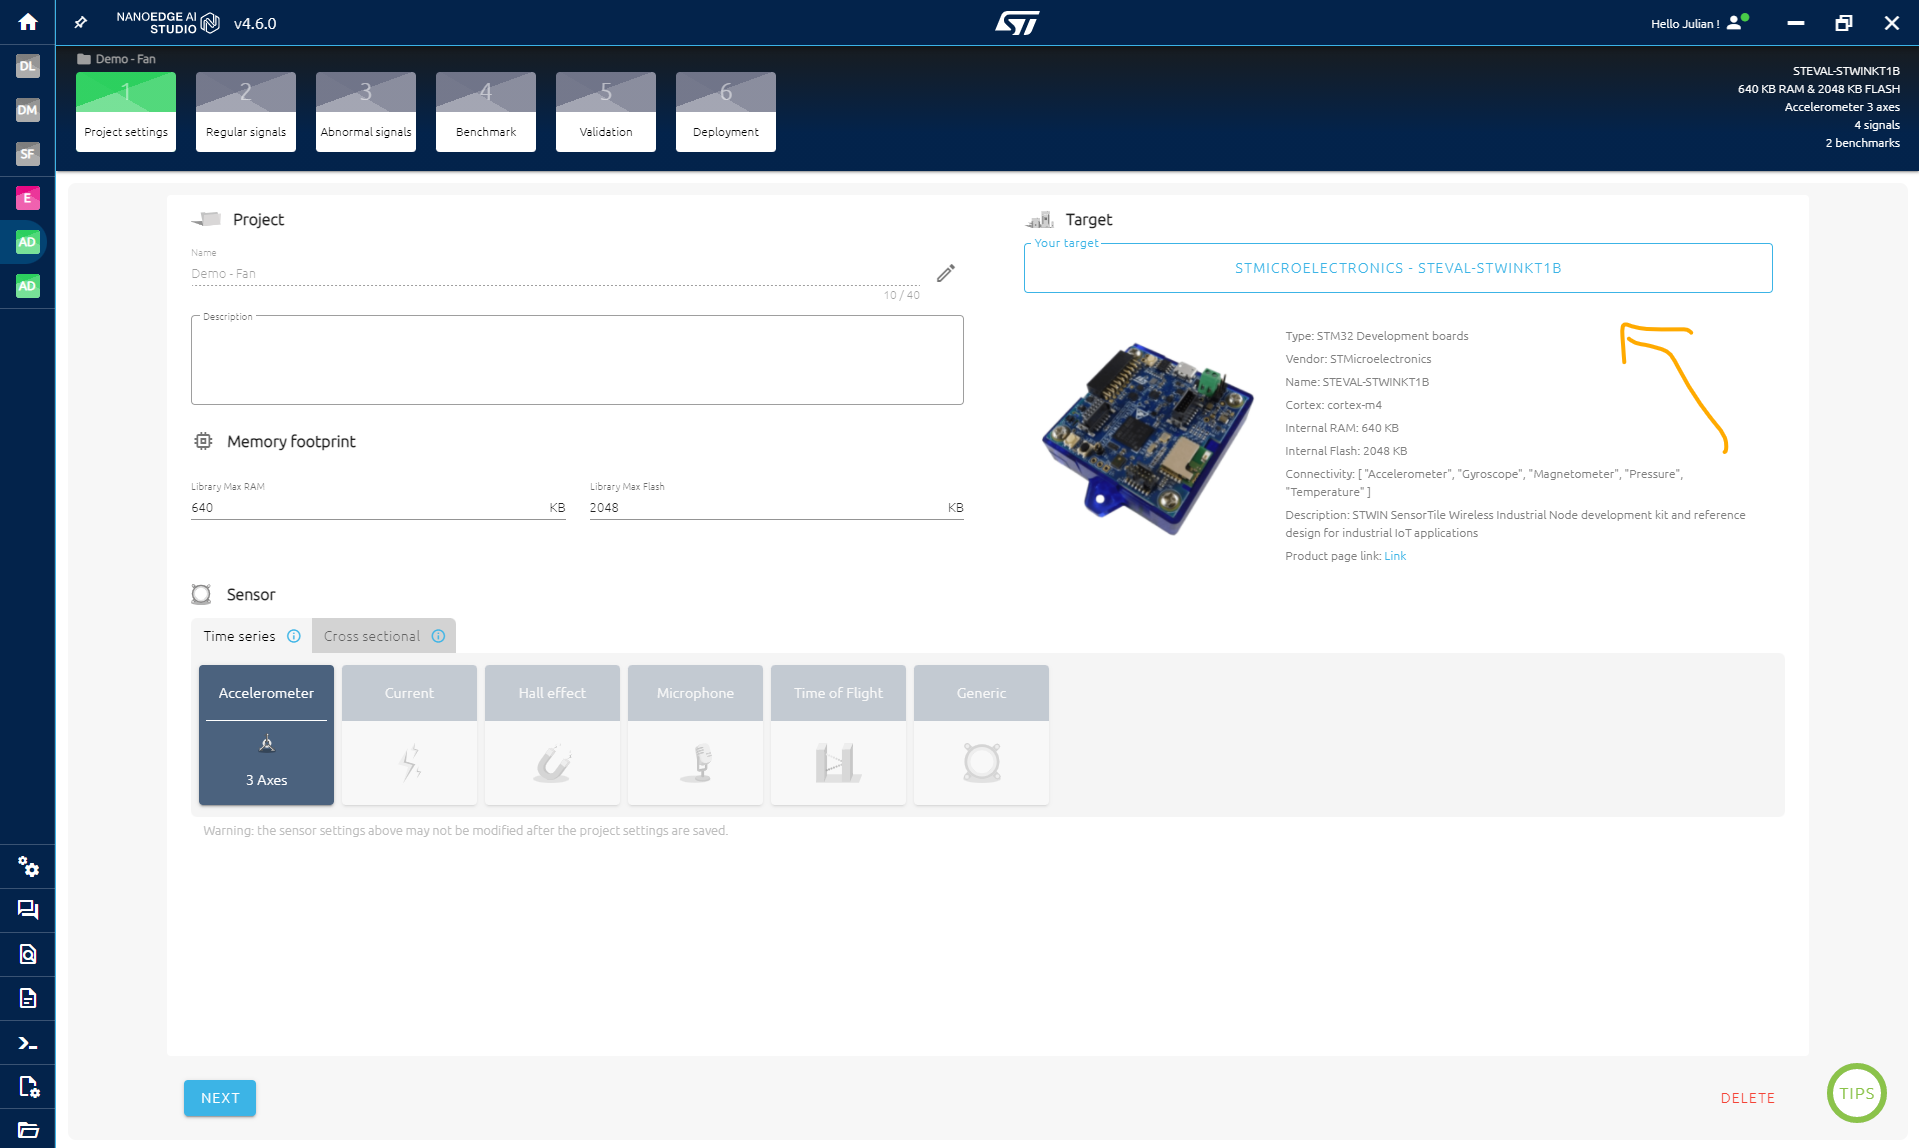Open the terminal console icon in the sidebar
Viewport: 1919px width, 1148px height.
(x=27, y=1042)
